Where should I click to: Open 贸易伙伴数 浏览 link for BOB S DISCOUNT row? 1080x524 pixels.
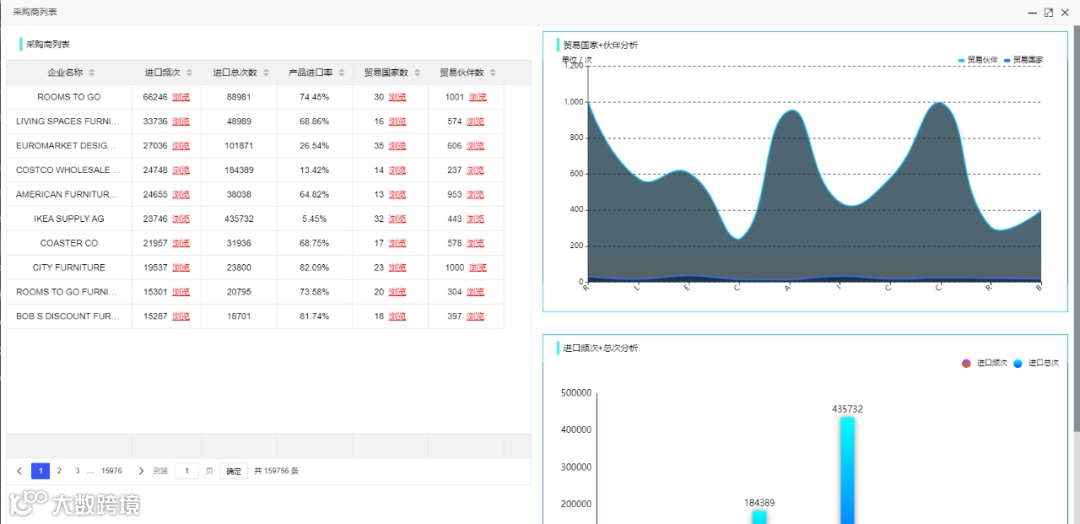[475, 316]
